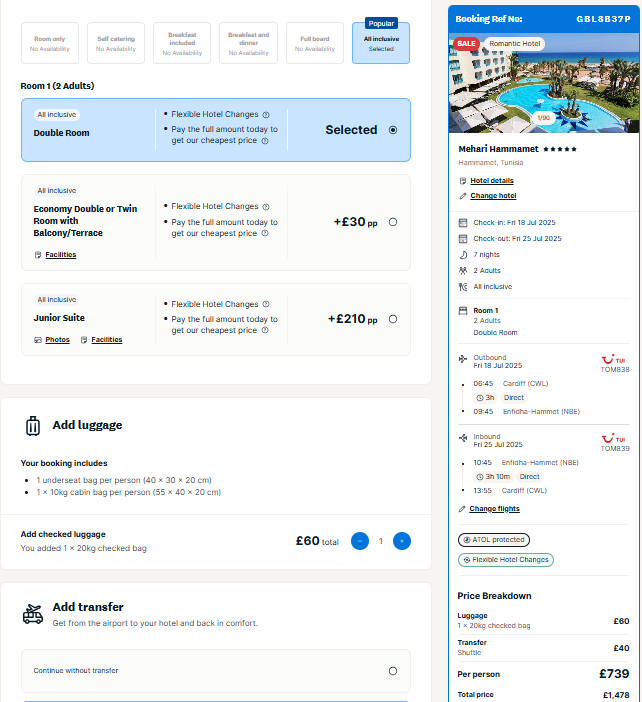Click facilities icon beside Junior Suite Facilities
642x702 pixels.
click(x=84, y=340)
